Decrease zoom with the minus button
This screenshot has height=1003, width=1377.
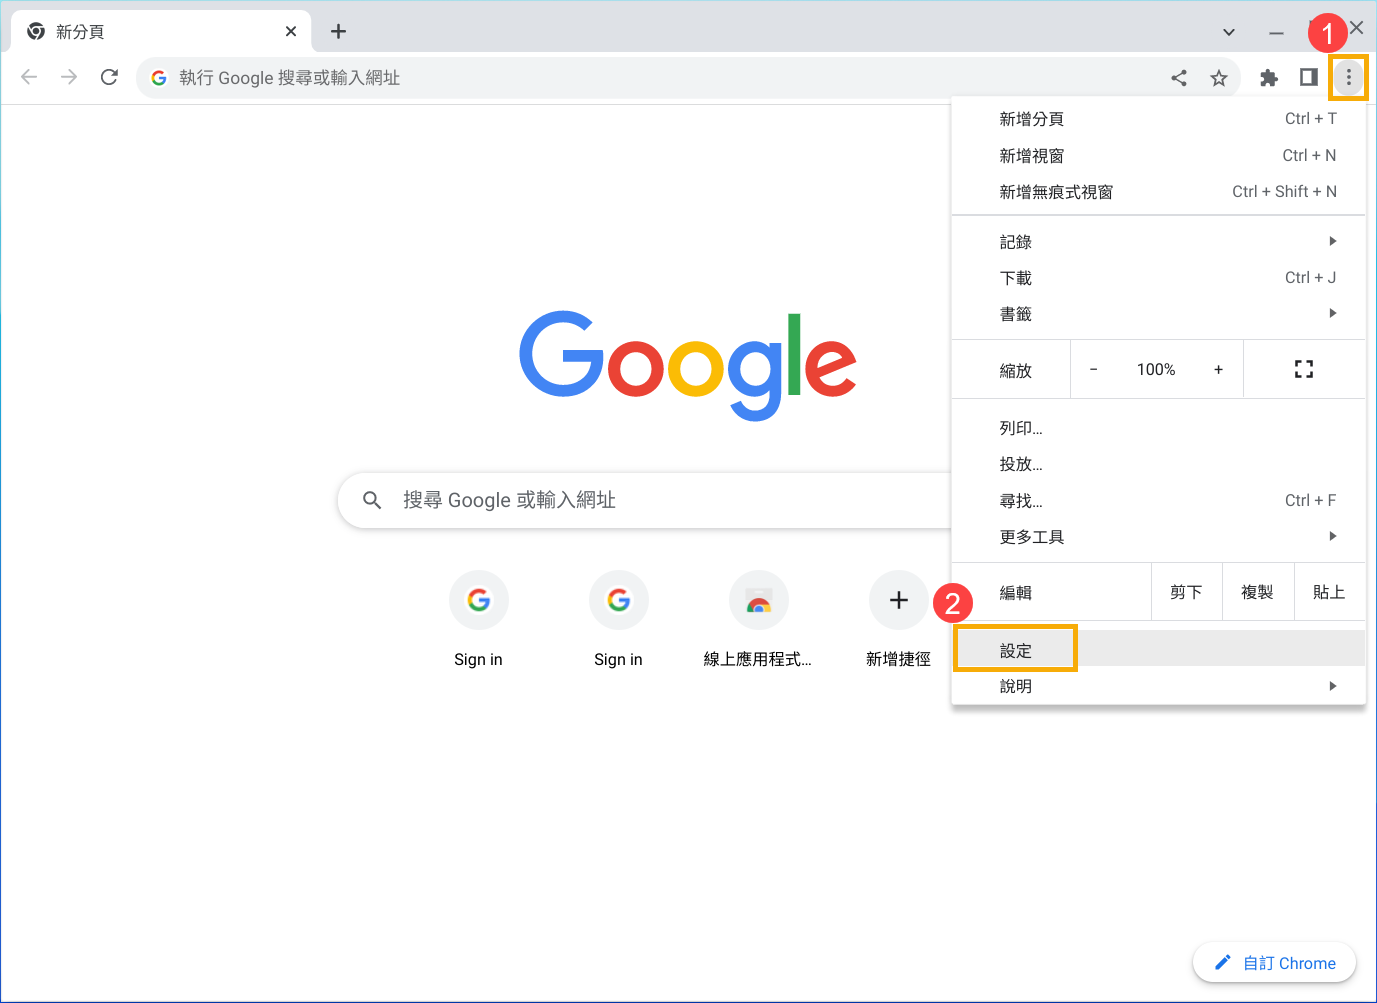click(1093, 369)
